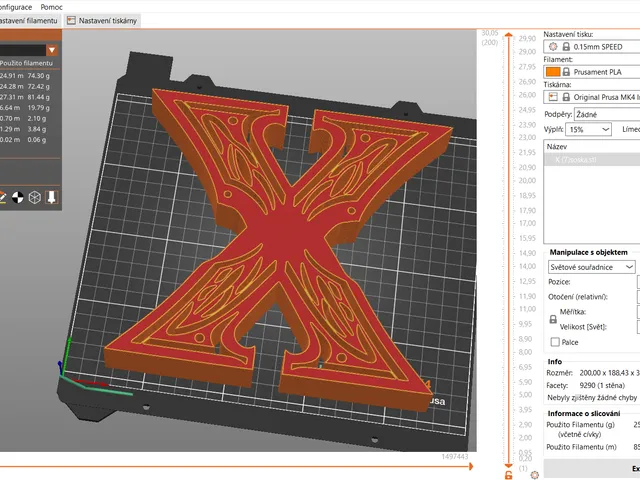This screenshot has height=480, width=640.
Task: Open the Světové souřadnice coordinate dropdown
Action: tap(591, 267)
